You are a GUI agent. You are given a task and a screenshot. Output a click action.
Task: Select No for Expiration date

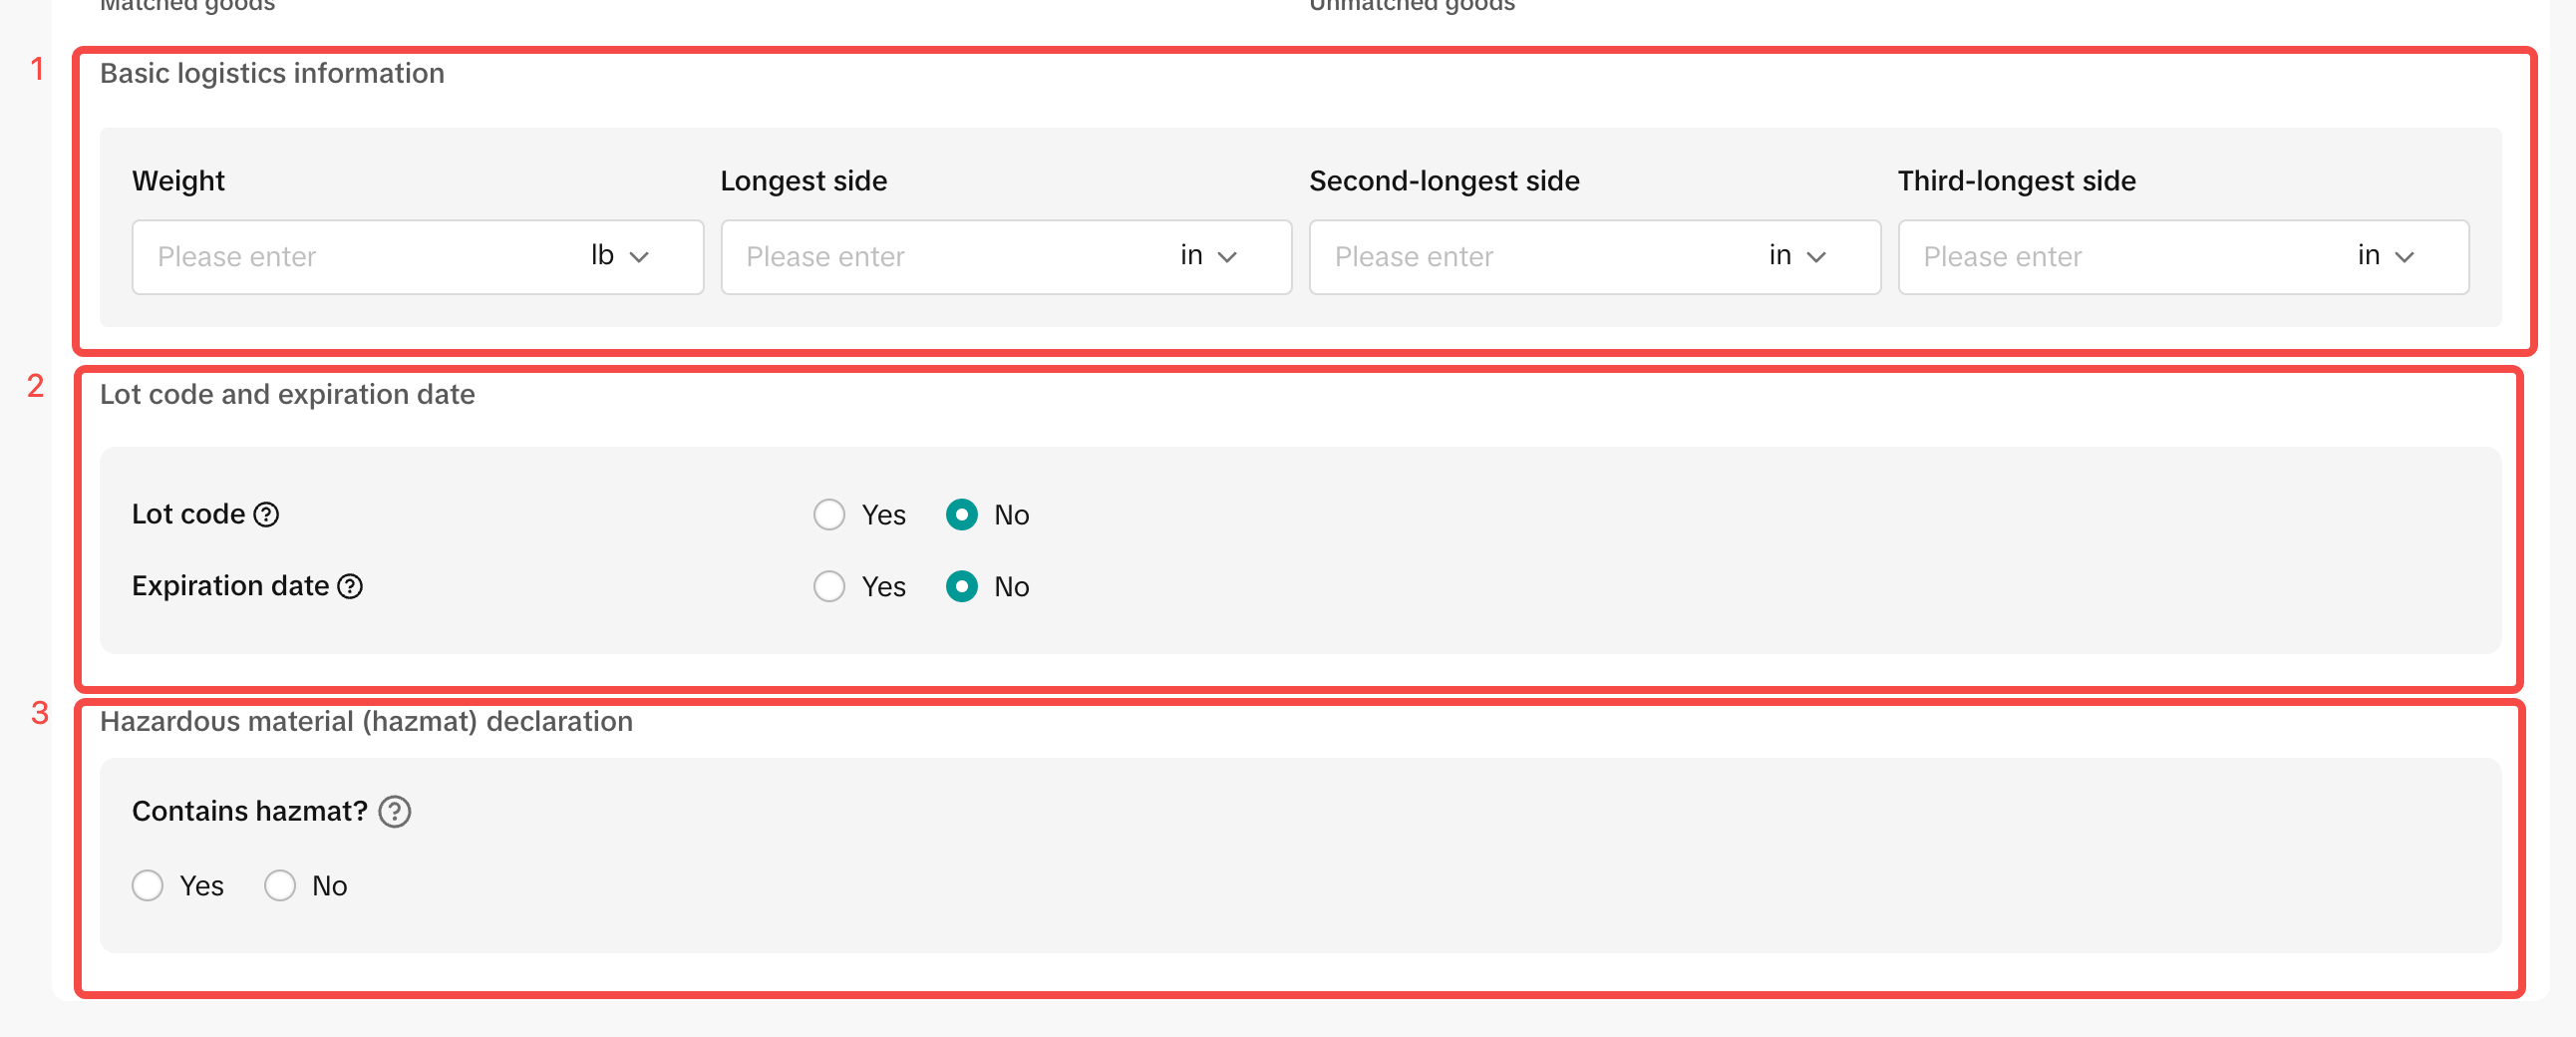(962, 586)
